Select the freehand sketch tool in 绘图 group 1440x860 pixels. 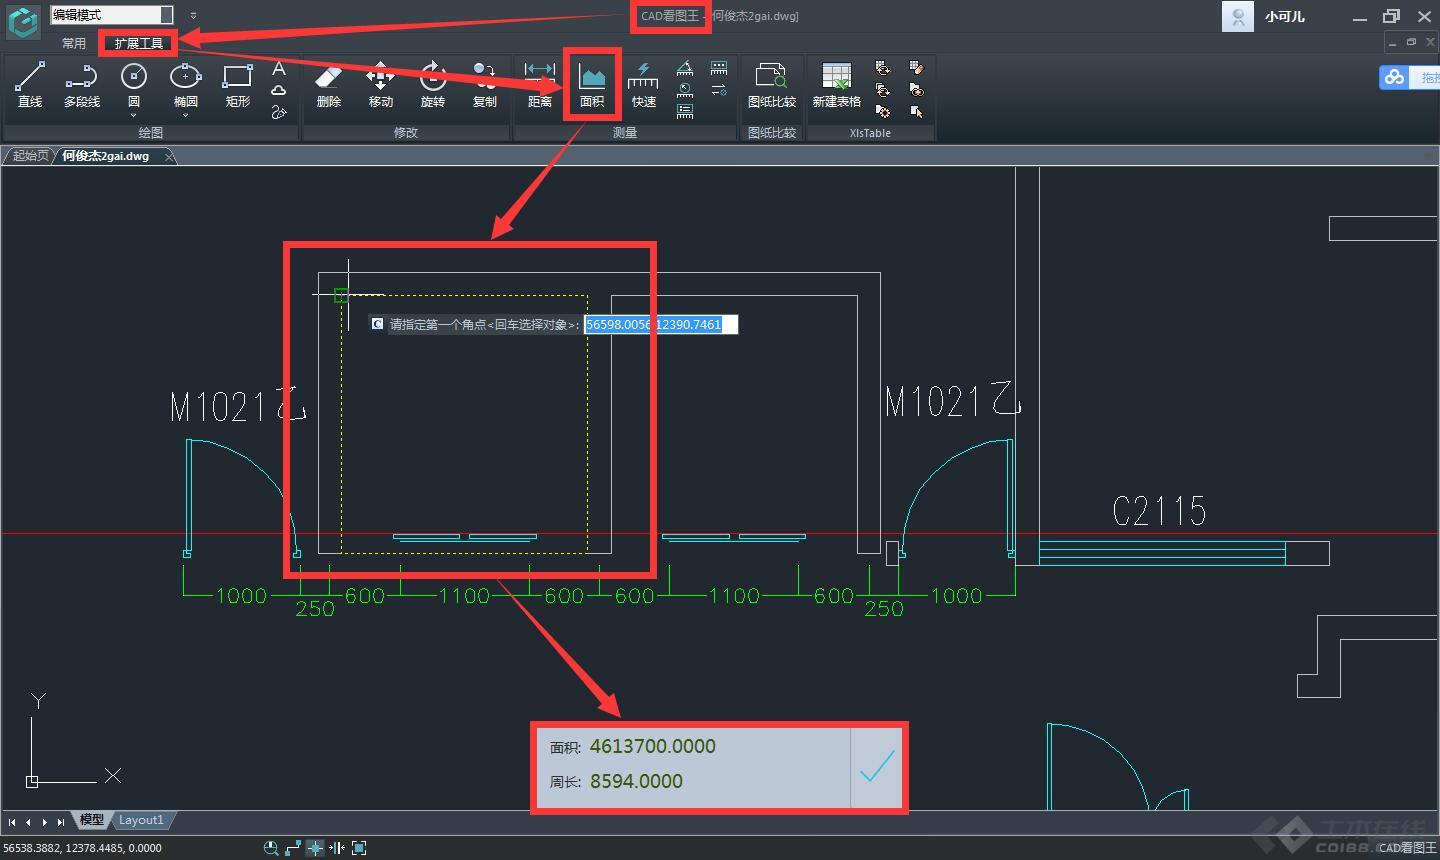(279, 112)
